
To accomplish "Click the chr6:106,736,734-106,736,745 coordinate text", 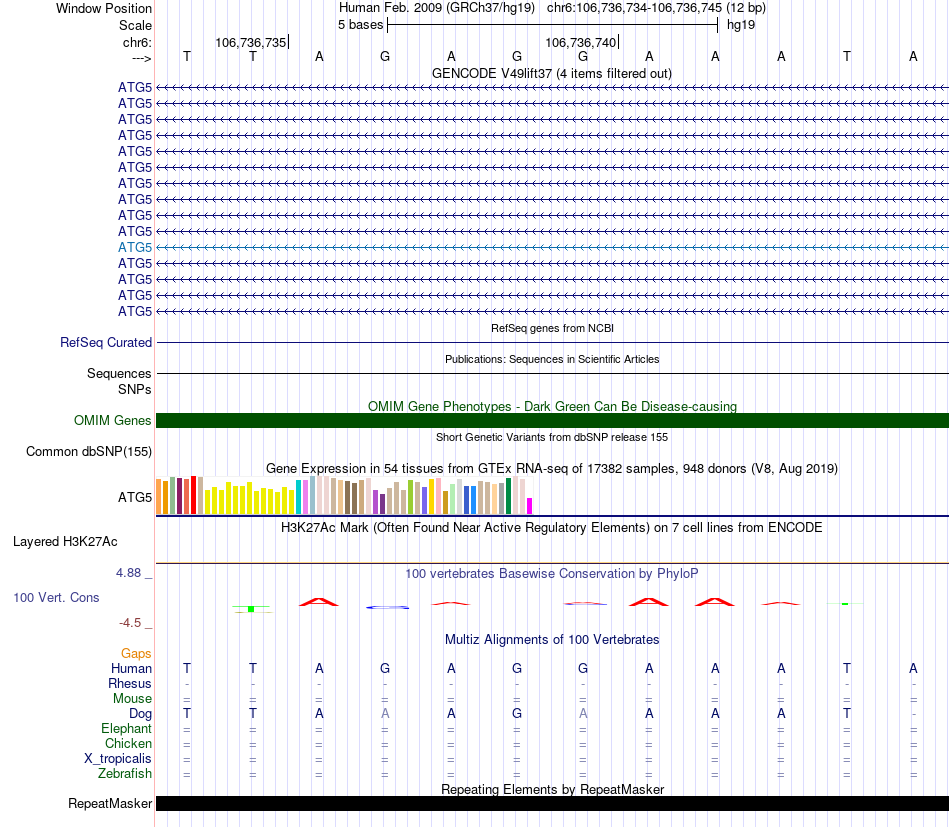I will [656, 8].
